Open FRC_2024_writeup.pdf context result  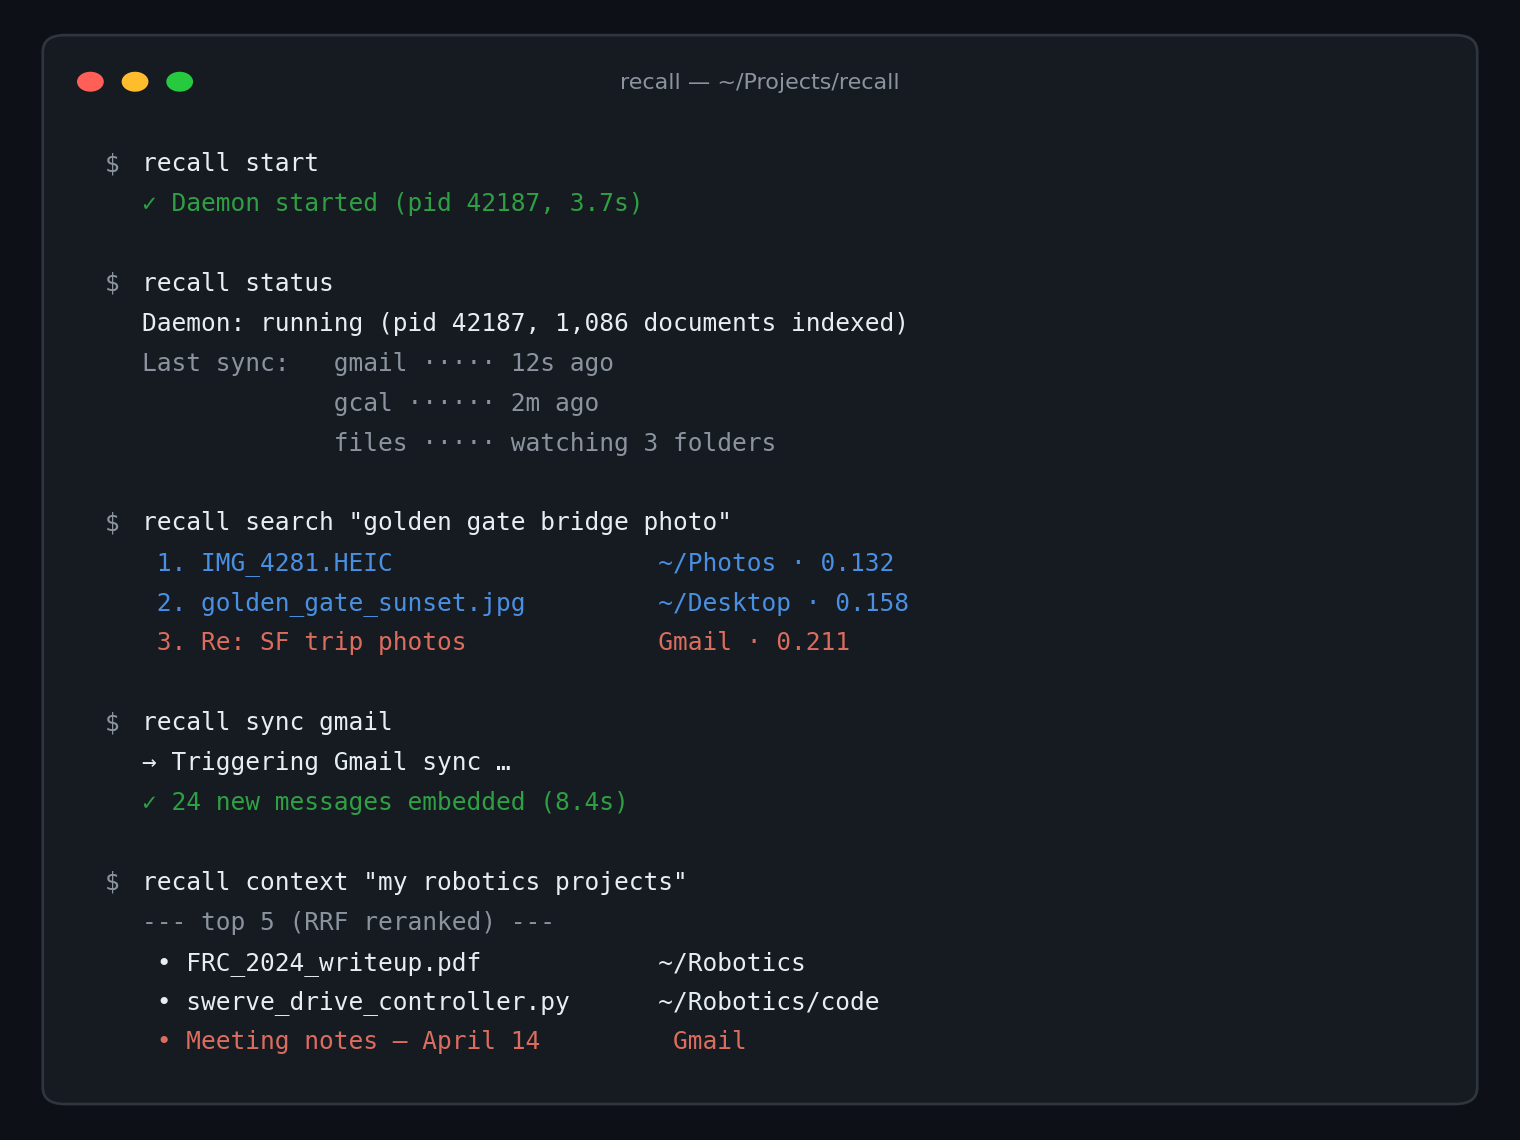(333, 963)
